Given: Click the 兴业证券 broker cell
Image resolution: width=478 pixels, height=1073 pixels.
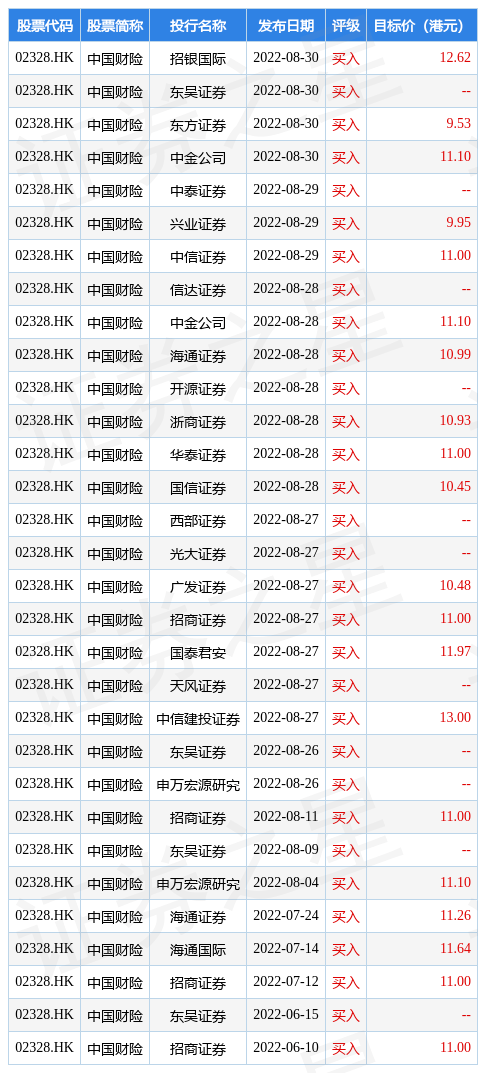Looking at the screenshot, I should [x=198, y=224].
